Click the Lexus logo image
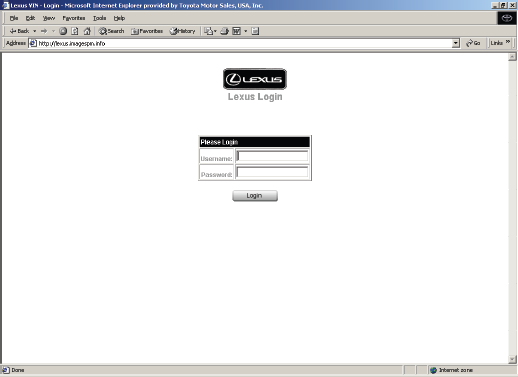 tap(255, 79)
